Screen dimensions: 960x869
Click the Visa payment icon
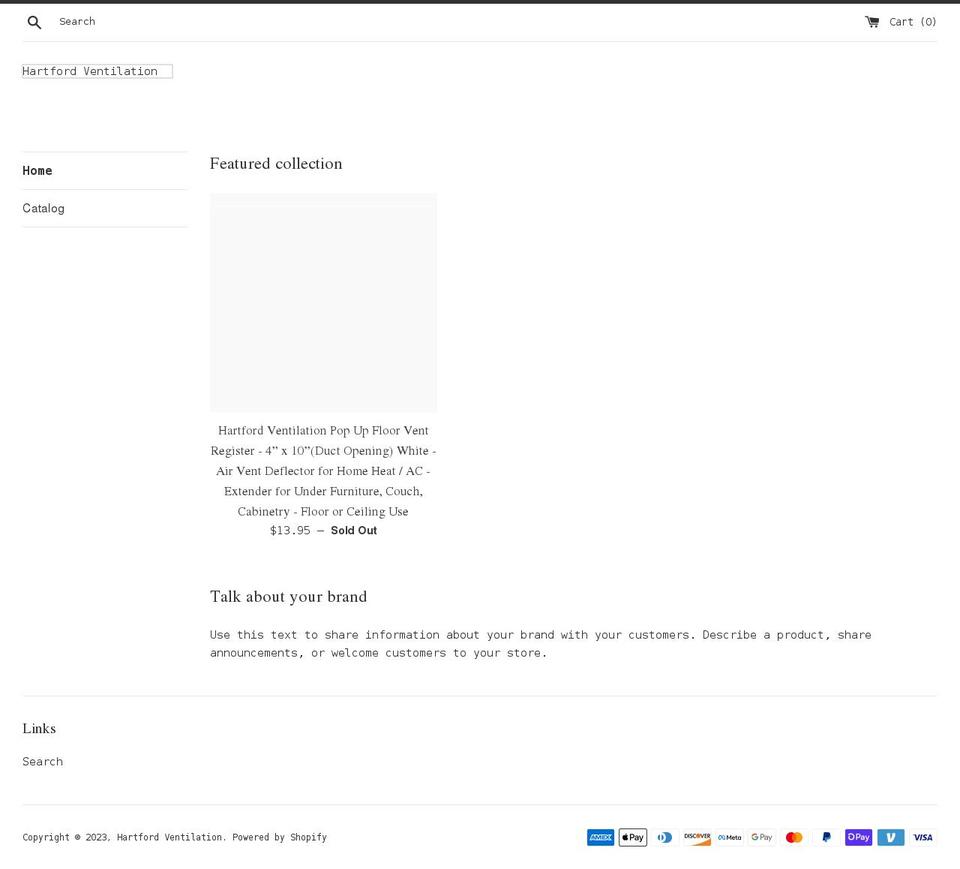point(922,837)
